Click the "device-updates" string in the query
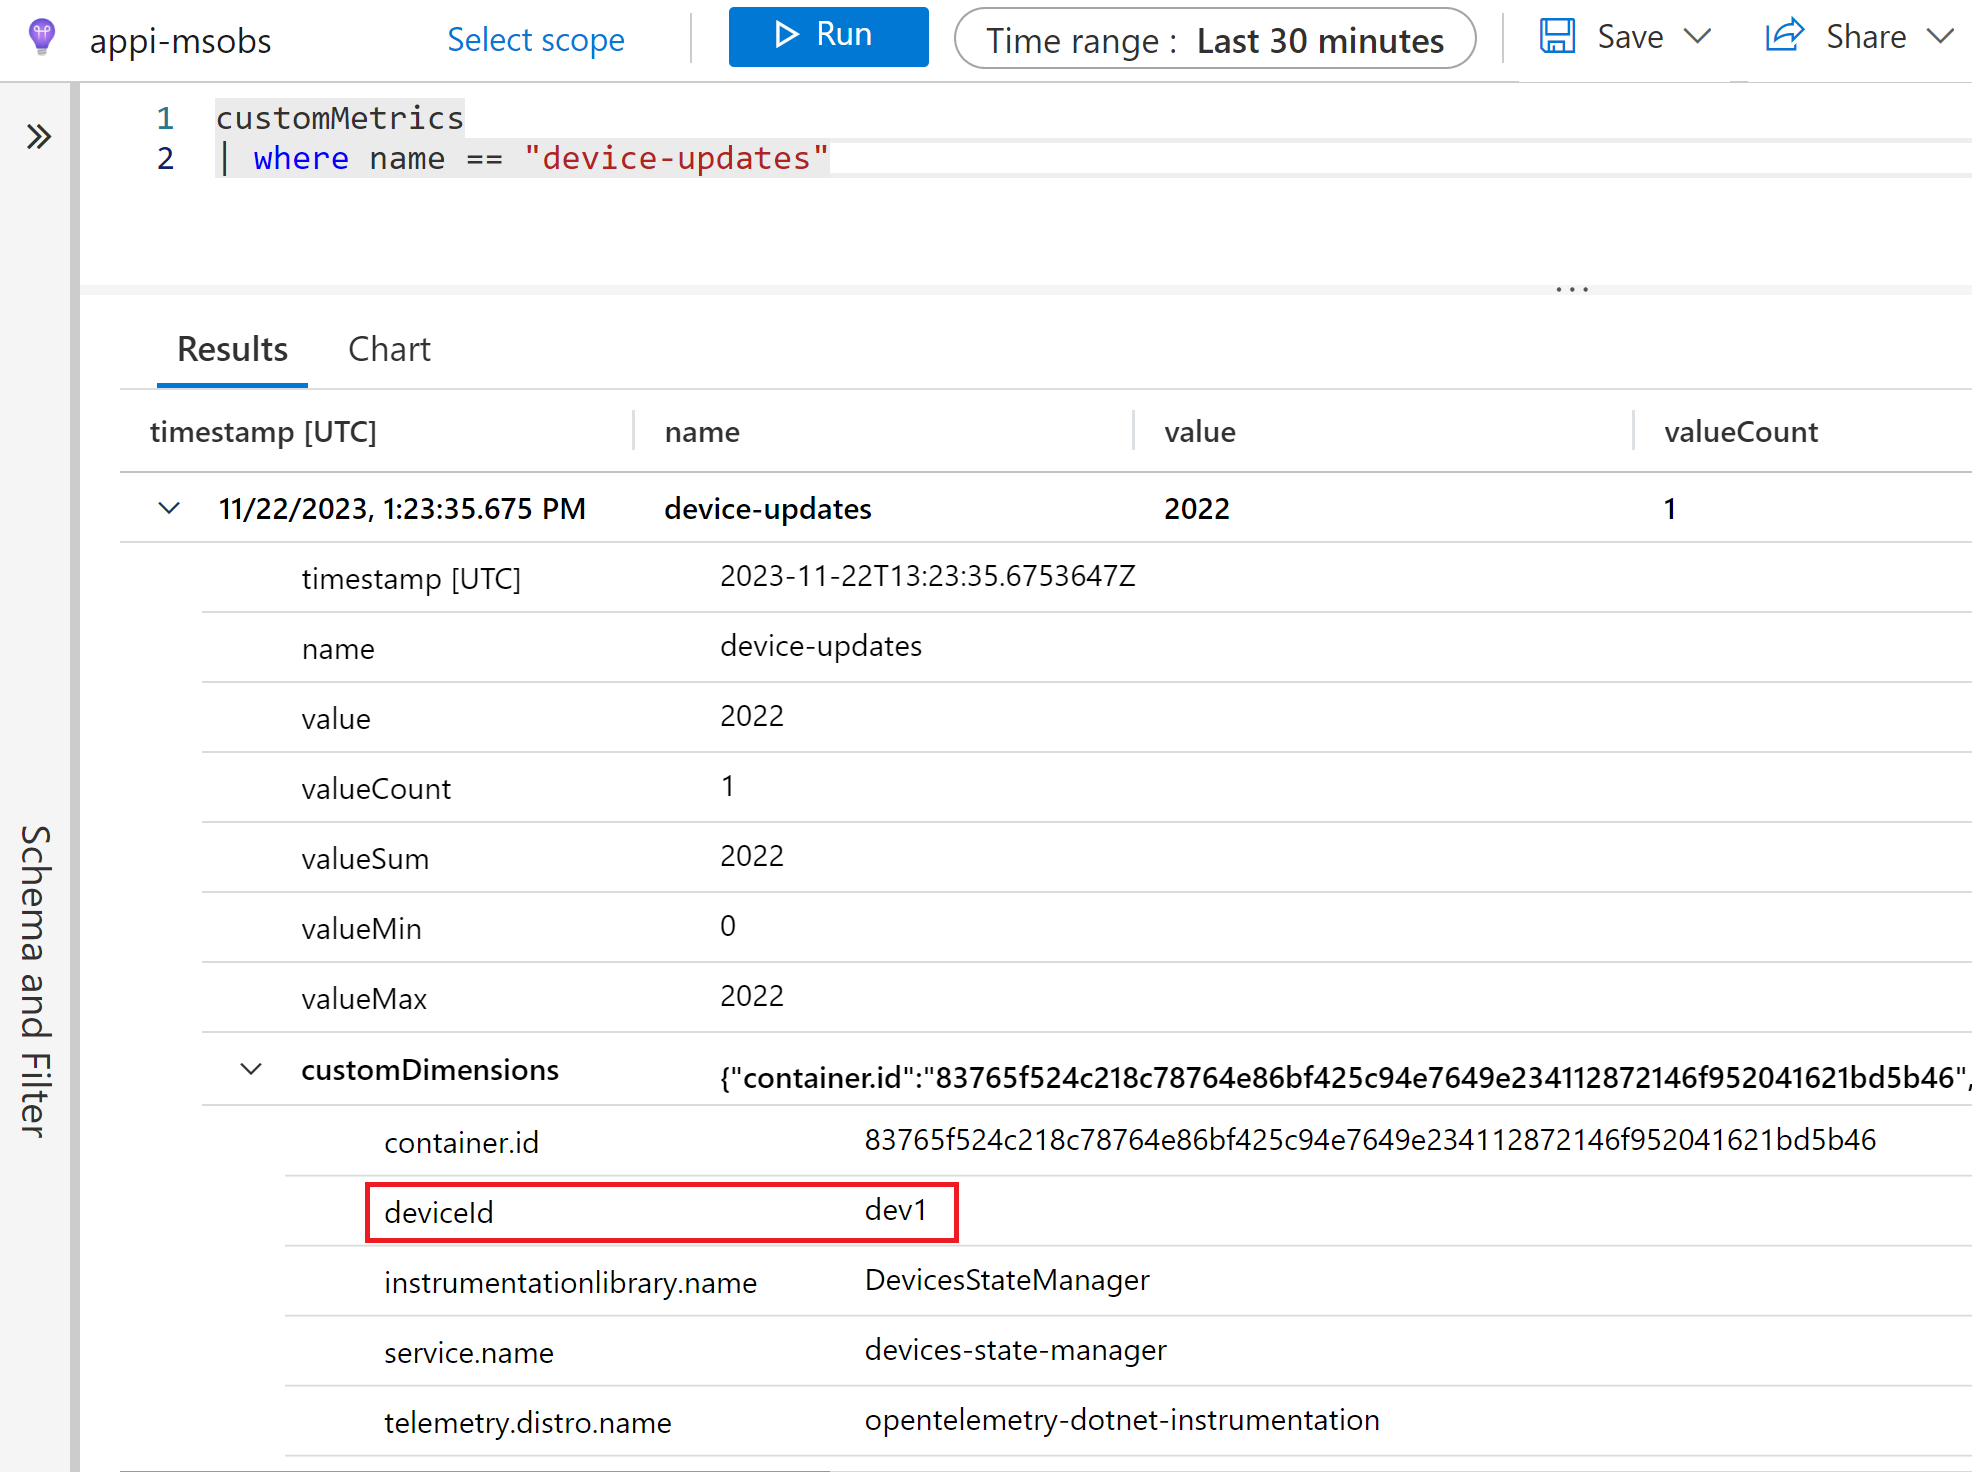Image resolution: width=1972 pixels, height=1472 pixels. click(676, 158)
